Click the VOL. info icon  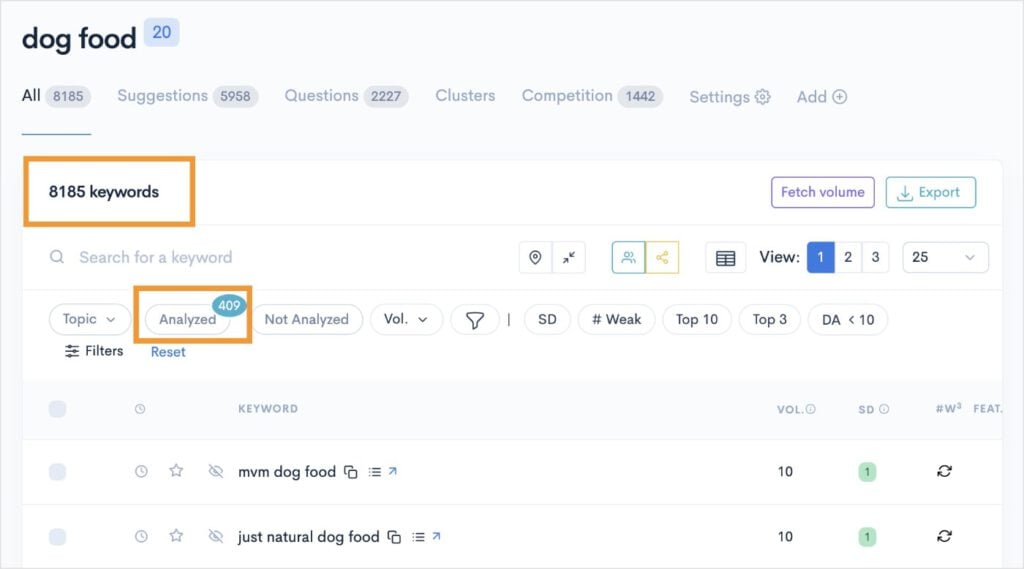coord(810,409)
